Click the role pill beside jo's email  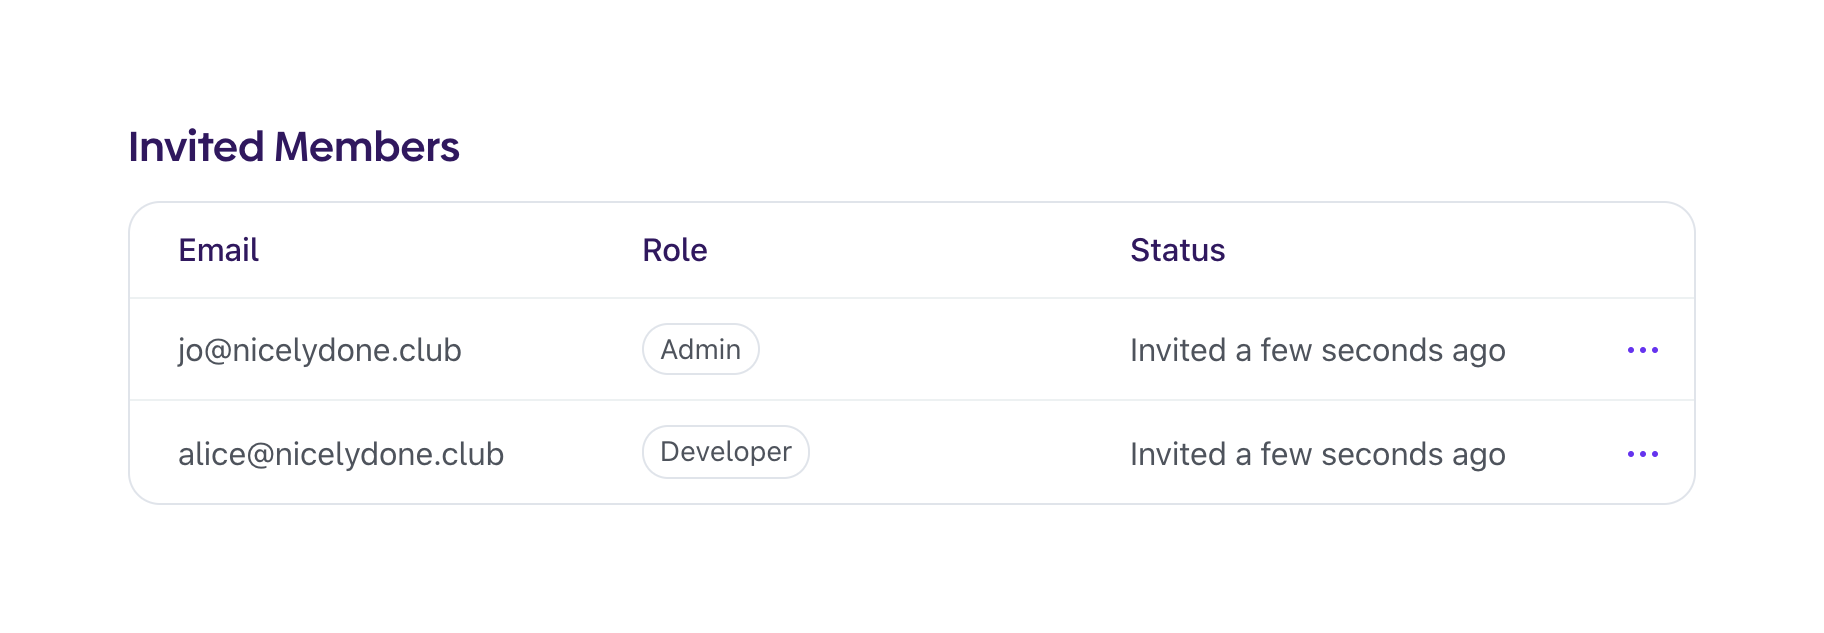click(700, 350)
